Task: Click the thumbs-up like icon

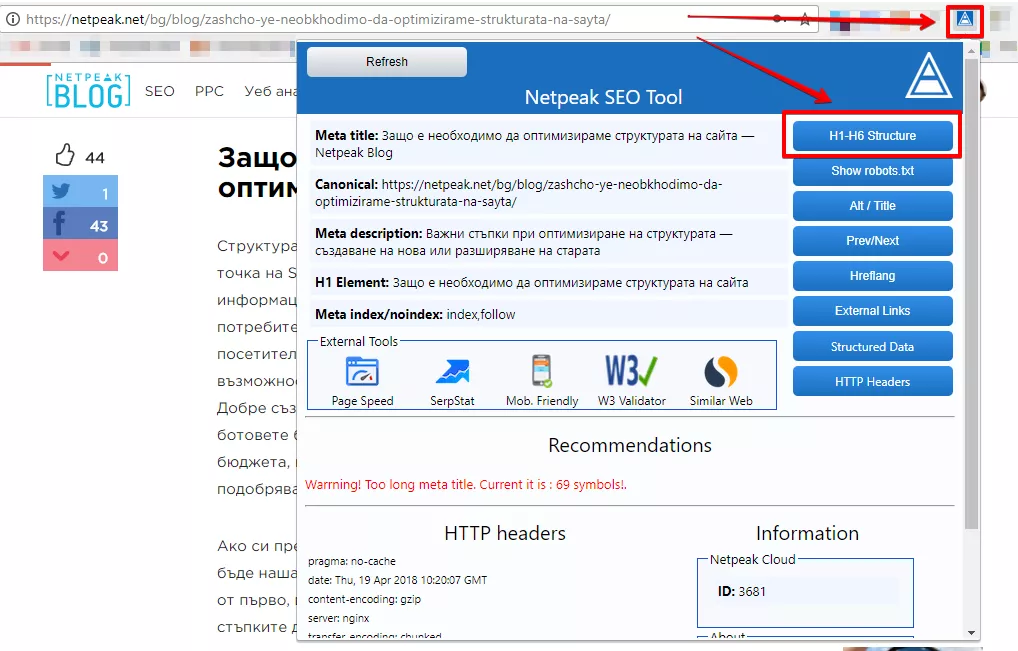Action: 65,156
